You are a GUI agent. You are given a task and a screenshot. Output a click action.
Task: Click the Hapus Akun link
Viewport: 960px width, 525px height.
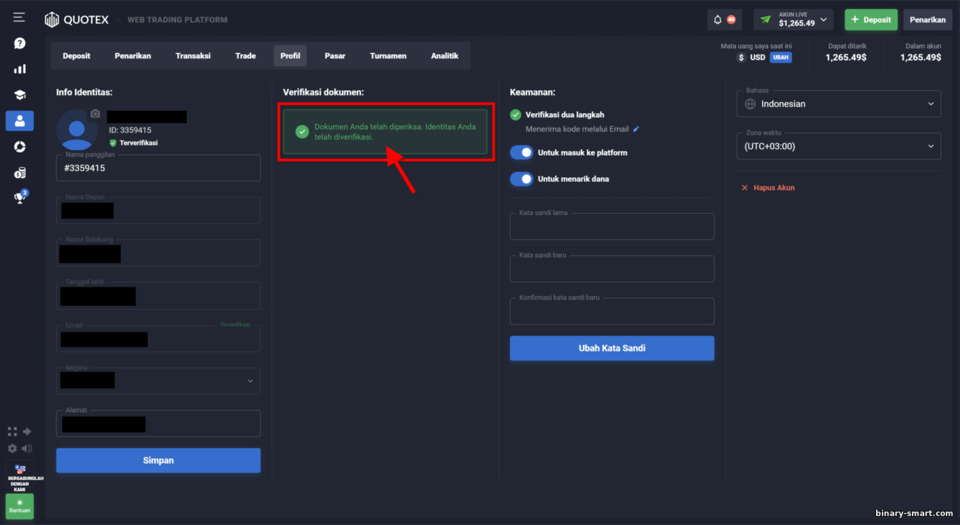click(x=774, y=188)
